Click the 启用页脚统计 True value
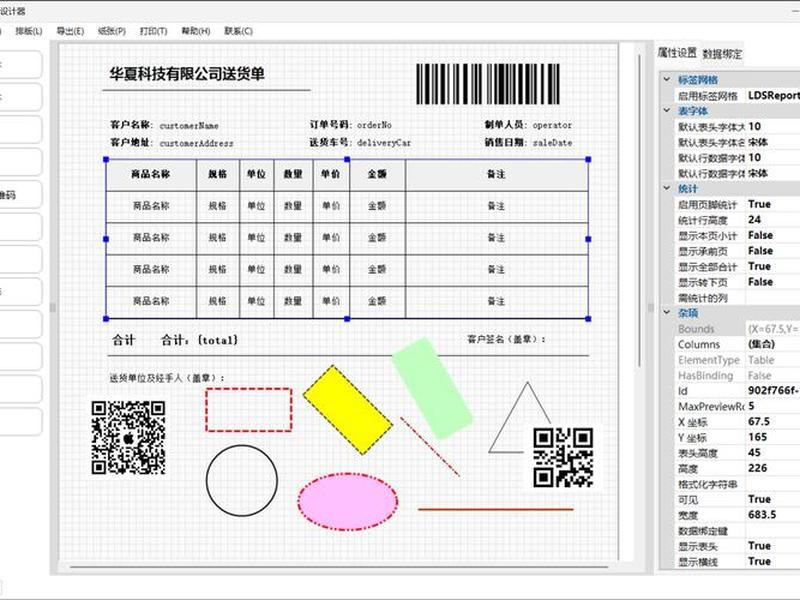 pyautogui.click(x=772, y=204)
